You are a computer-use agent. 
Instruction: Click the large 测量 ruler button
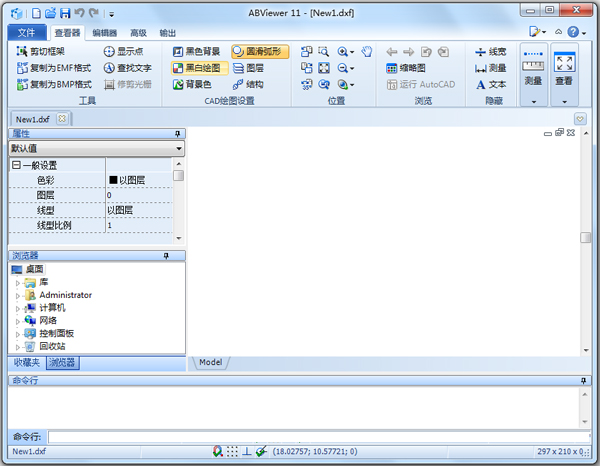click(533, 68)
